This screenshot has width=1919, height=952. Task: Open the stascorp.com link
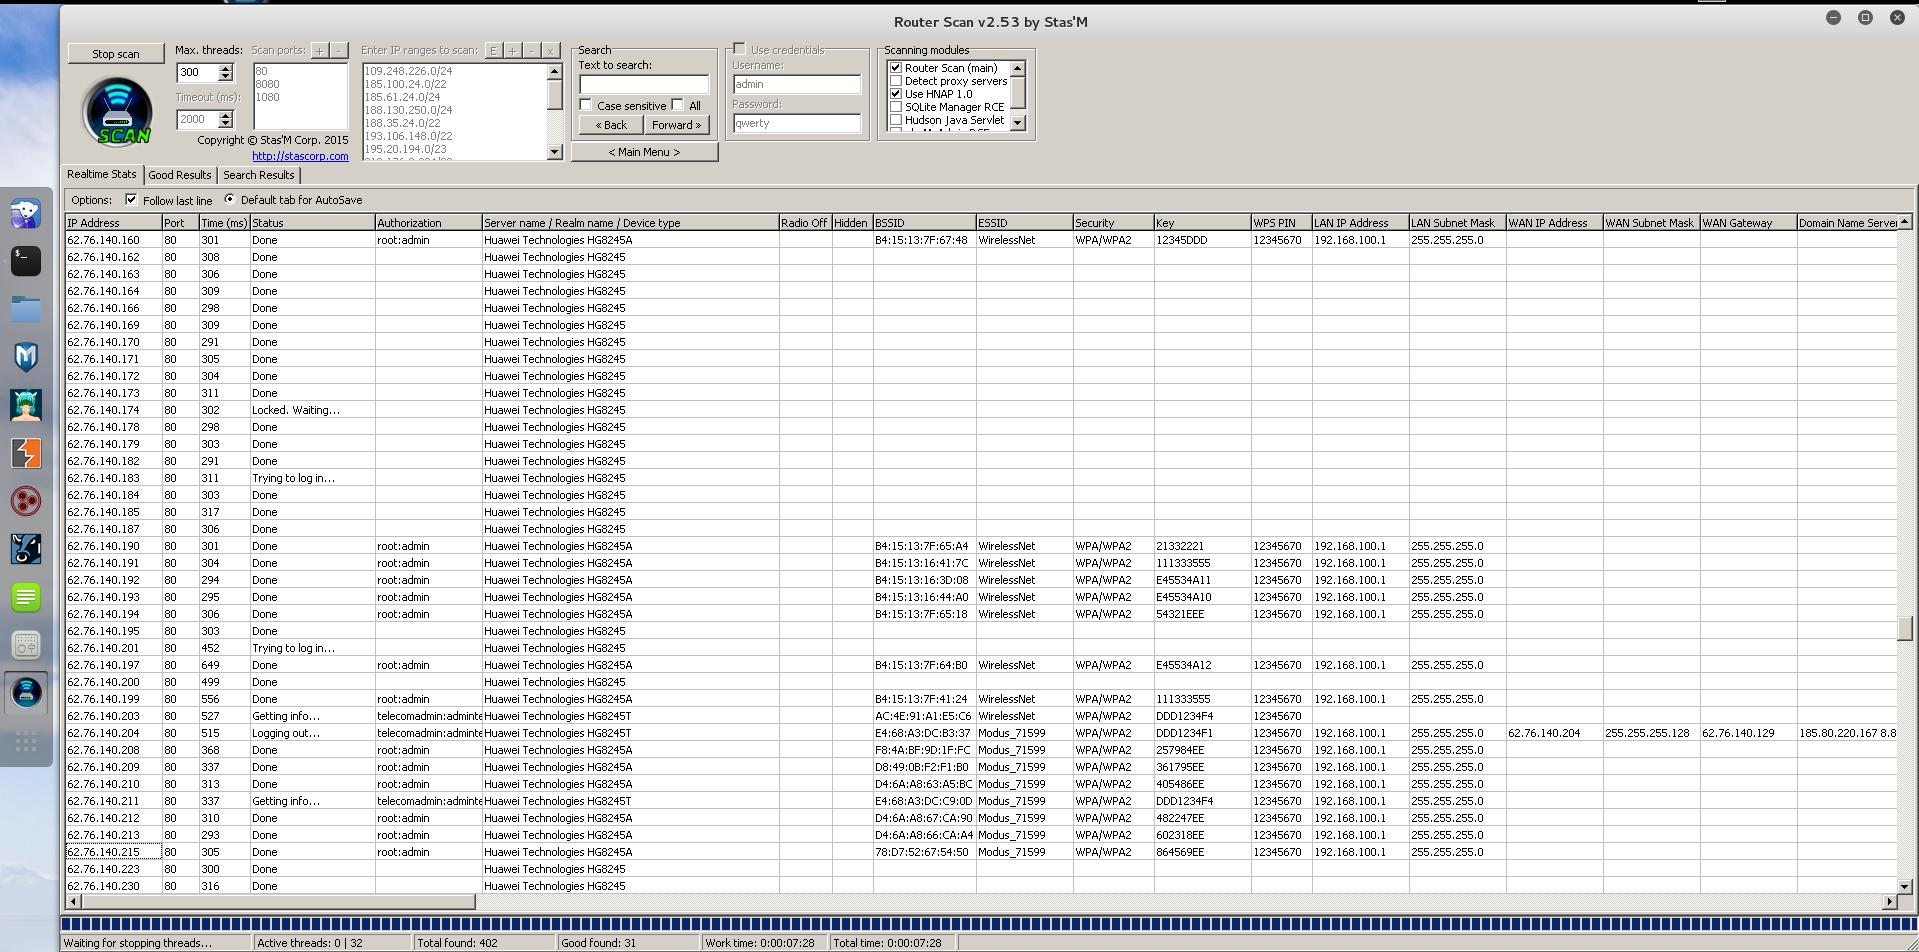point(300,156)
